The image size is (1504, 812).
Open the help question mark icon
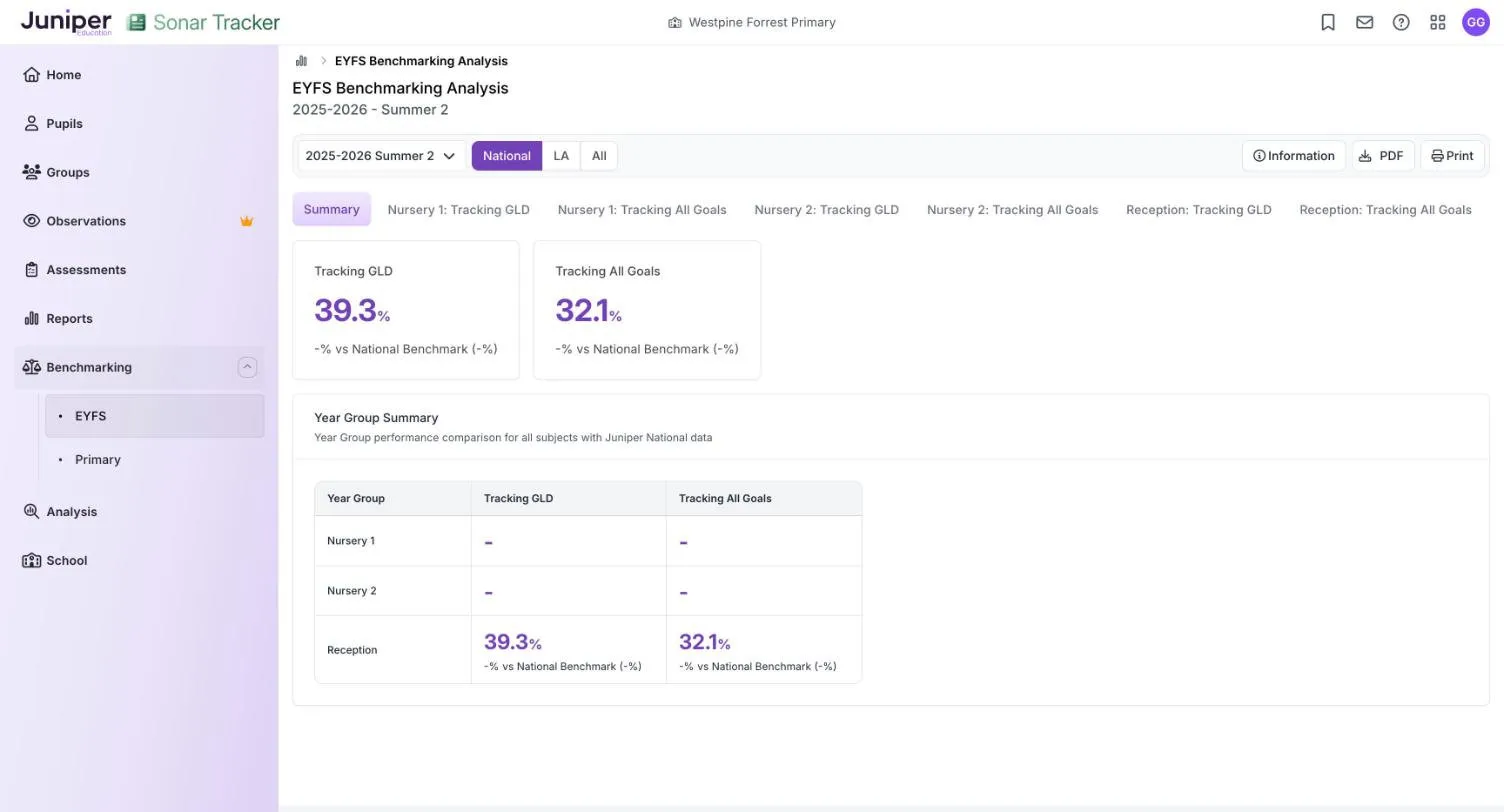click(x=1401, y=22)
